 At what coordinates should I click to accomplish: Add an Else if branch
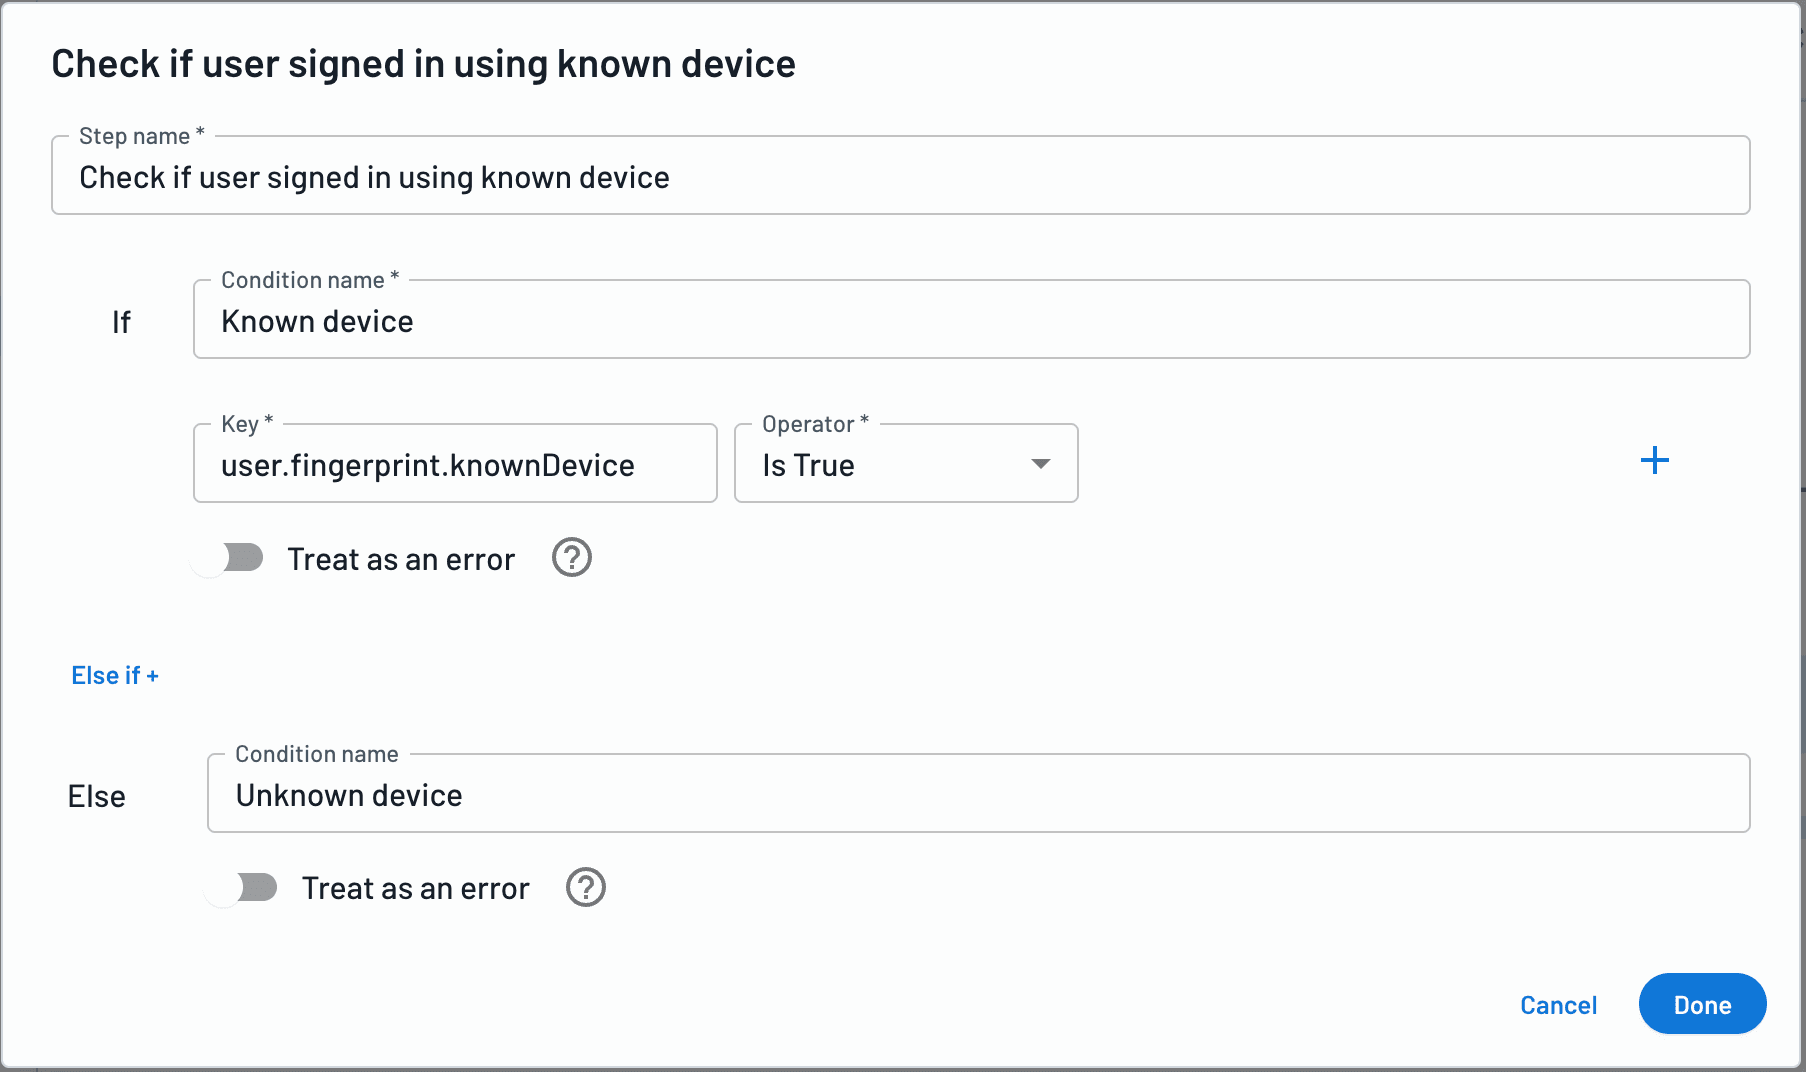click(115, 675)
